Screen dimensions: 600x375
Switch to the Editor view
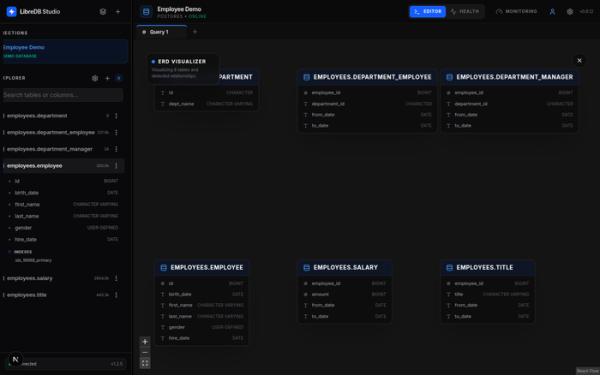click(x=427, y=11)
